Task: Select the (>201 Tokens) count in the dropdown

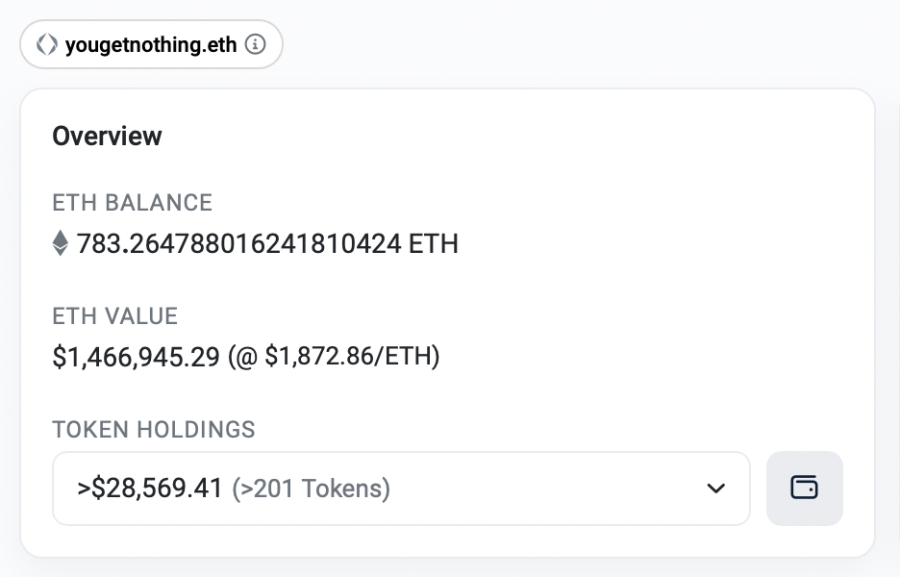Action: (311, 489)
